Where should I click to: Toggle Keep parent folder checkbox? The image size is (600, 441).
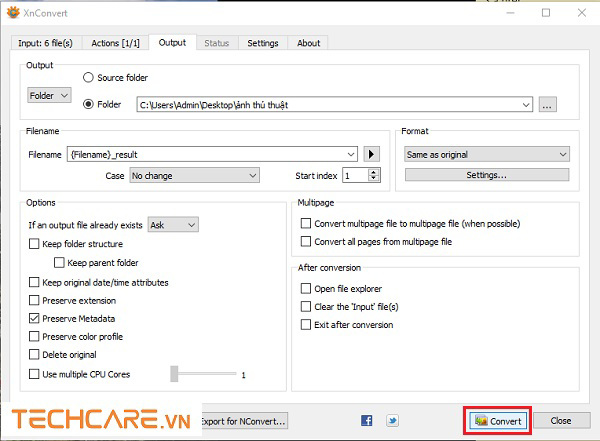click(59, 263)
